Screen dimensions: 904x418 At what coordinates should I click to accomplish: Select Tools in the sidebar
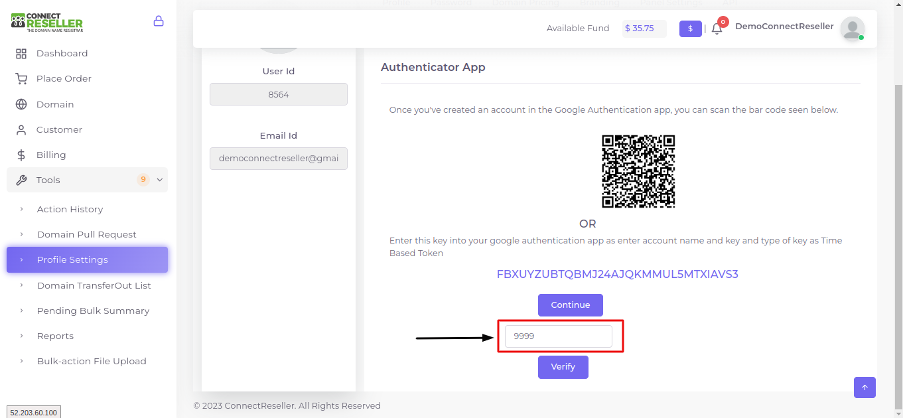pos(87,180)
